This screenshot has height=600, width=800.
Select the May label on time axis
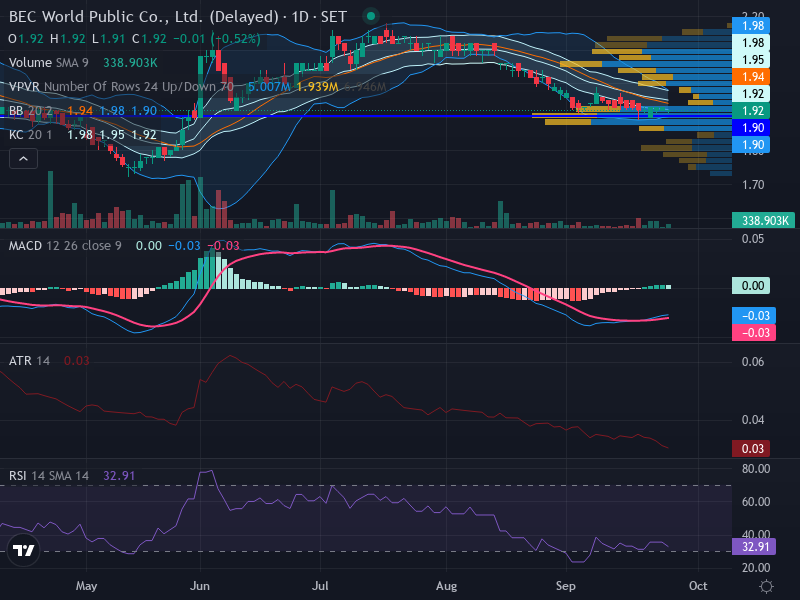(86, 586)
